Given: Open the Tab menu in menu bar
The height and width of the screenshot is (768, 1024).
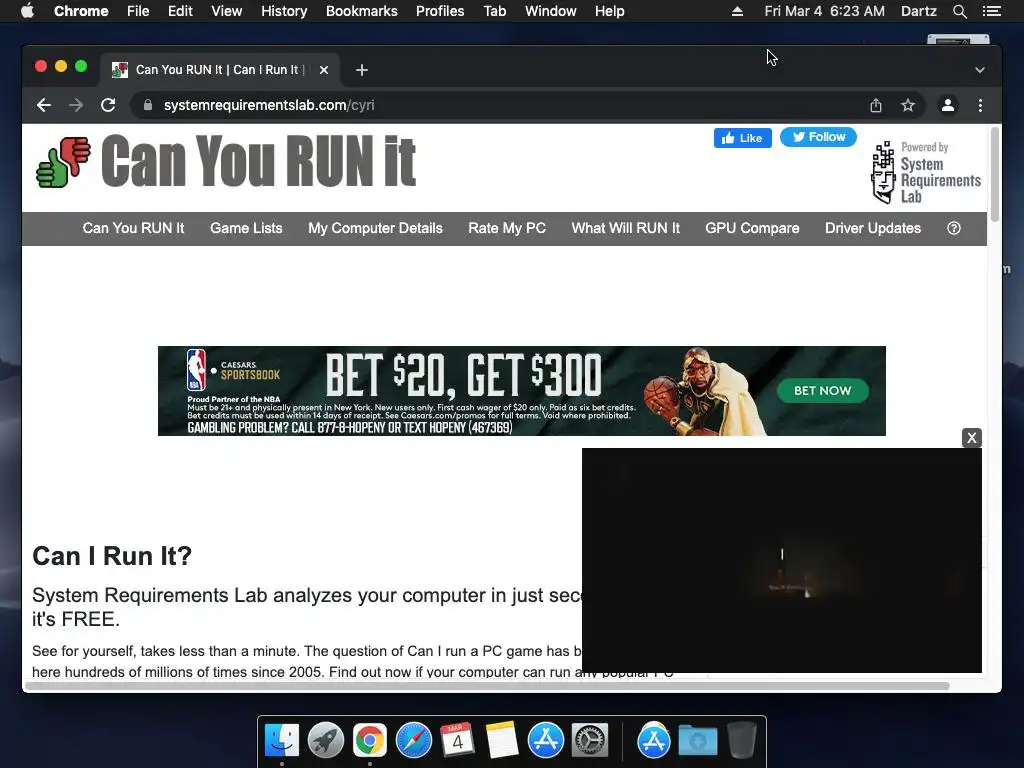Looking at the screenshot, I should 495,11.
